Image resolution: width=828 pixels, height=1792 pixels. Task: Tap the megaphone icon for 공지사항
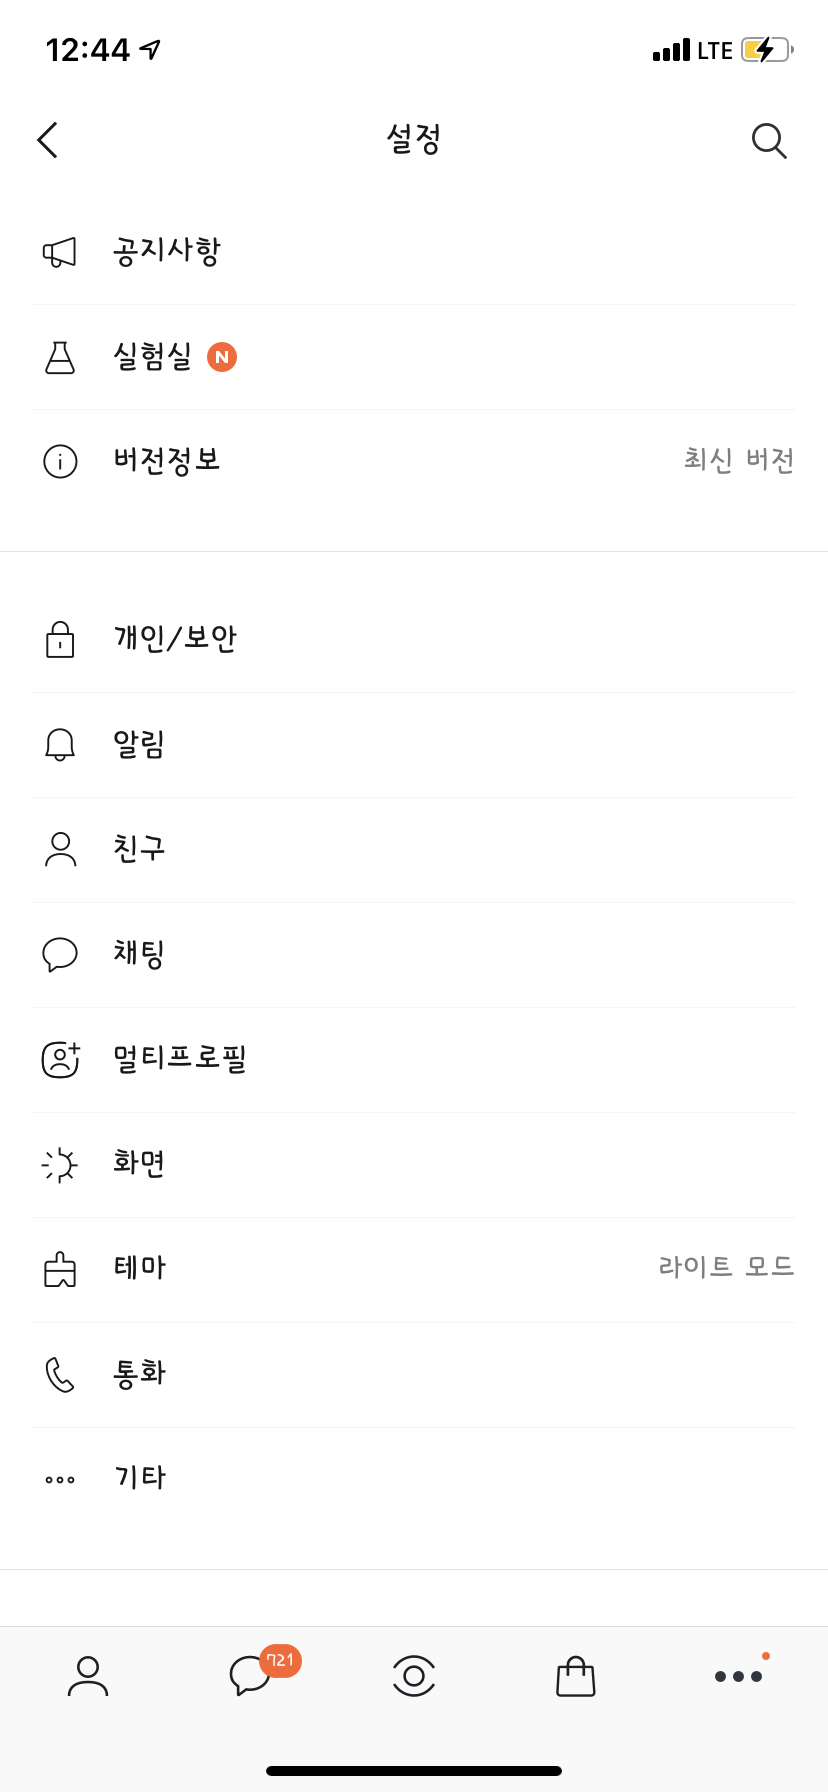click(x=59, y=252)
